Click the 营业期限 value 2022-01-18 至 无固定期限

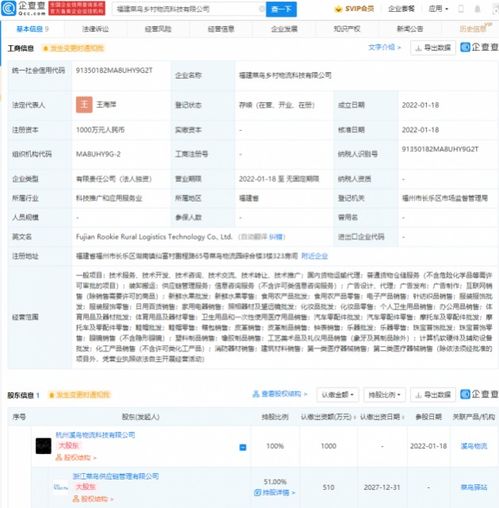[279, 179]
